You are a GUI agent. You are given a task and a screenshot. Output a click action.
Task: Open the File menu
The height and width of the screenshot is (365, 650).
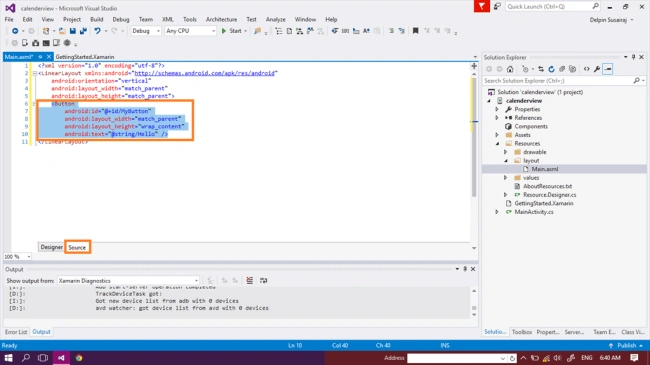pos(9,19)
